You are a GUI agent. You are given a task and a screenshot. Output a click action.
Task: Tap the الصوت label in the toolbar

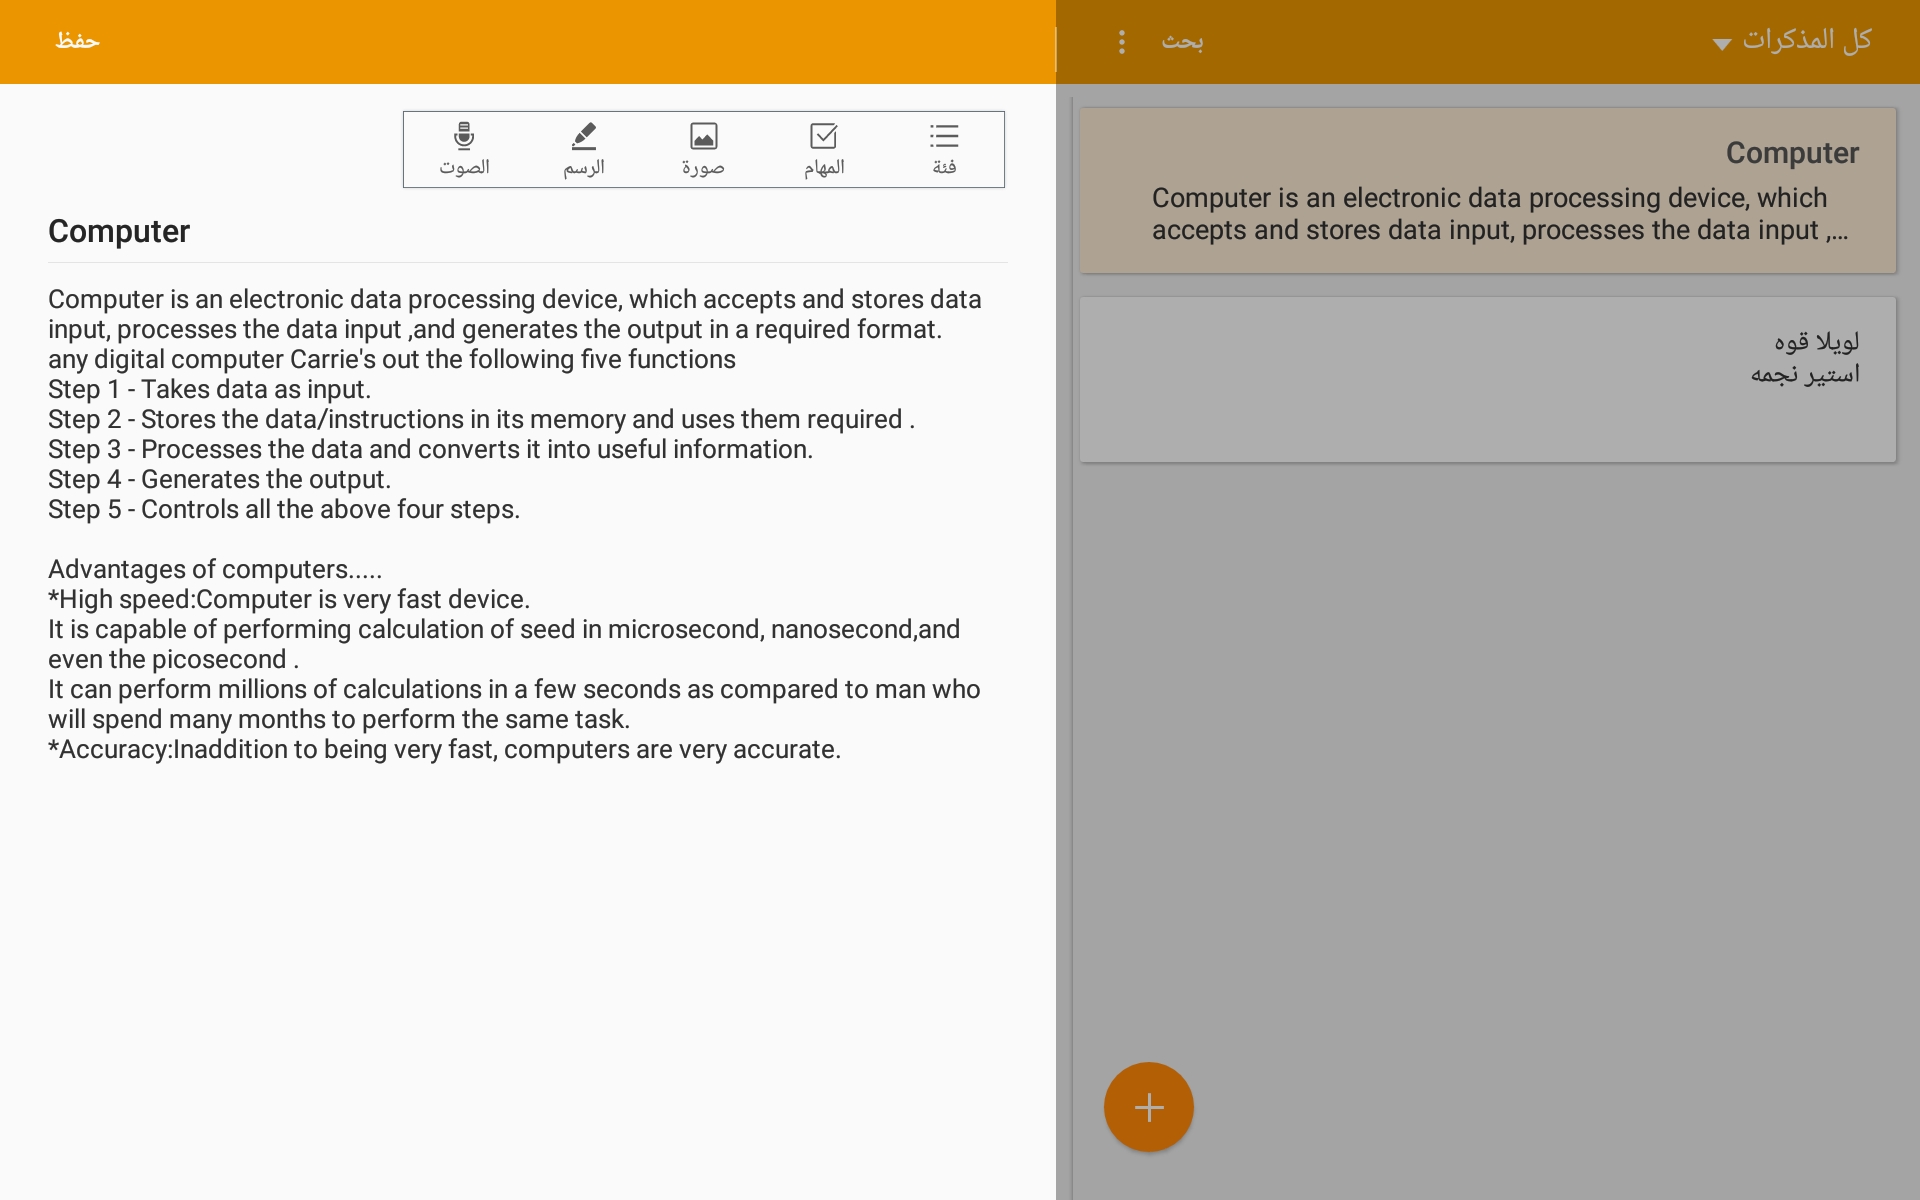tap(464, 167)
